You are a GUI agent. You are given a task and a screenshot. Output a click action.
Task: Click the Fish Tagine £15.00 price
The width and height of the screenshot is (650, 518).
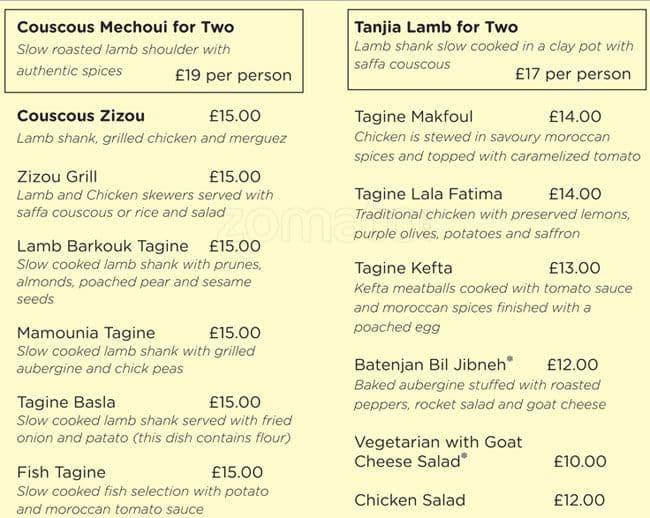[237, 472]
